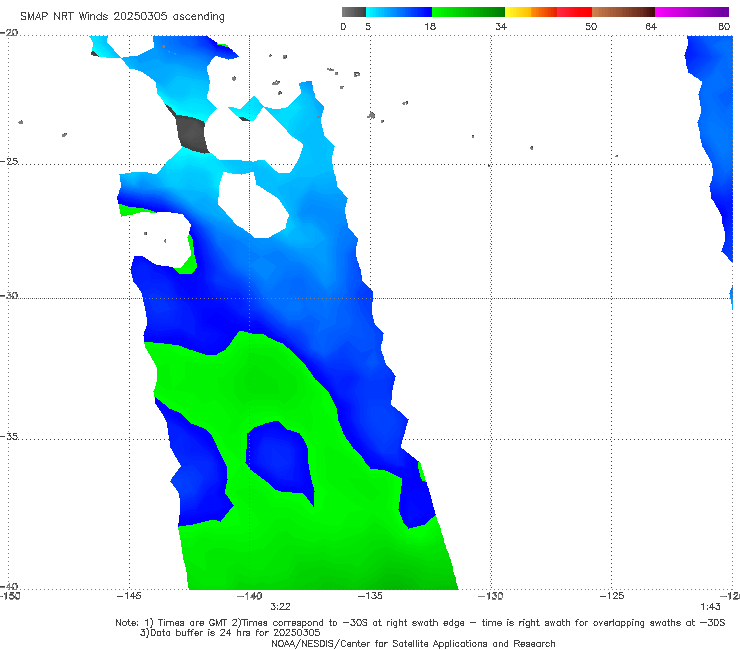Click the 'Data buffer is 24 hrs' note

coord(230,633)
